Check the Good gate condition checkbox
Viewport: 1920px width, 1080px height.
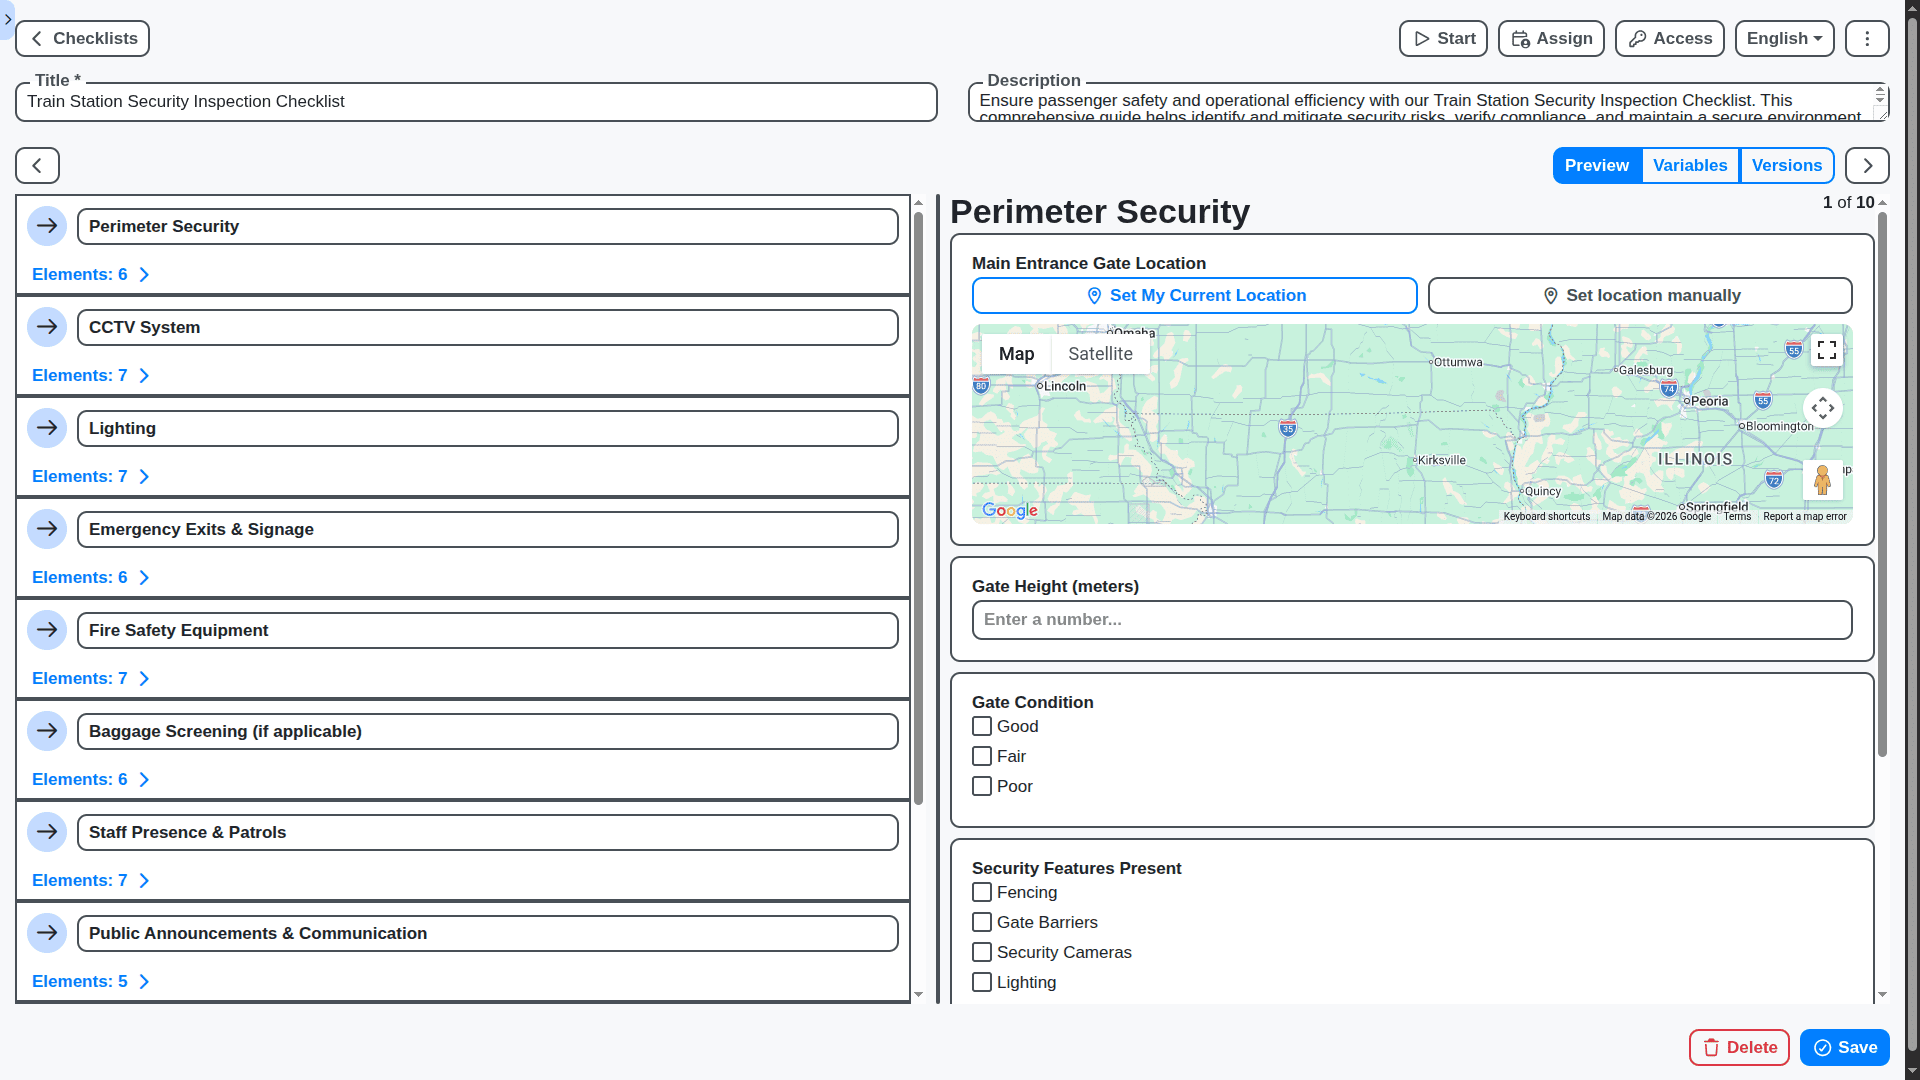coord(982,726)
